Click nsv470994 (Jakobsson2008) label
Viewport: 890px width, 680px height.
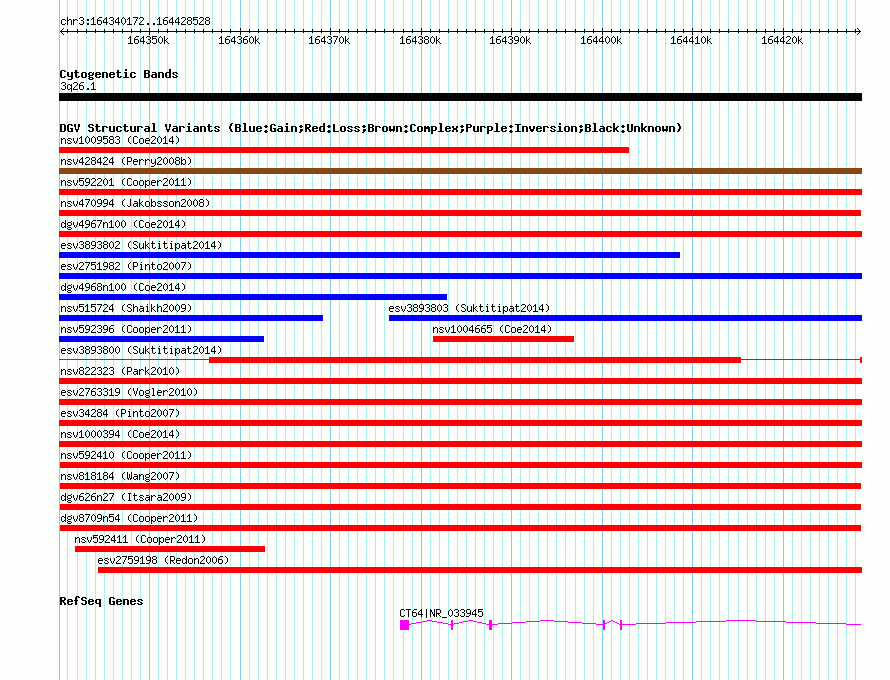[x=135, y=203]
